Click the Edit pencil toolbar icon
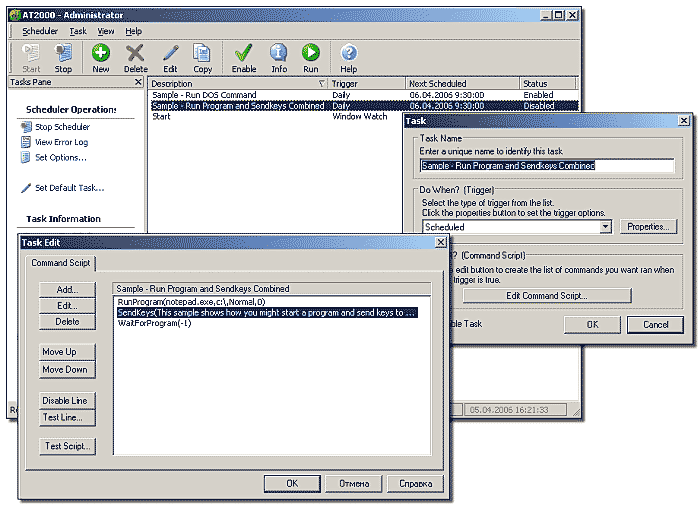Screen dimensions: 700x506 (170, 57)
